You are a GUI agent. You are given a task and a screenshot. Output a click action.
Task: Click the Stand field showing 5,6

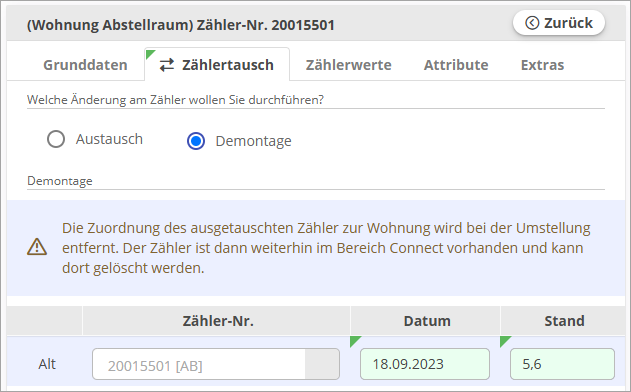tap(563, 364)
